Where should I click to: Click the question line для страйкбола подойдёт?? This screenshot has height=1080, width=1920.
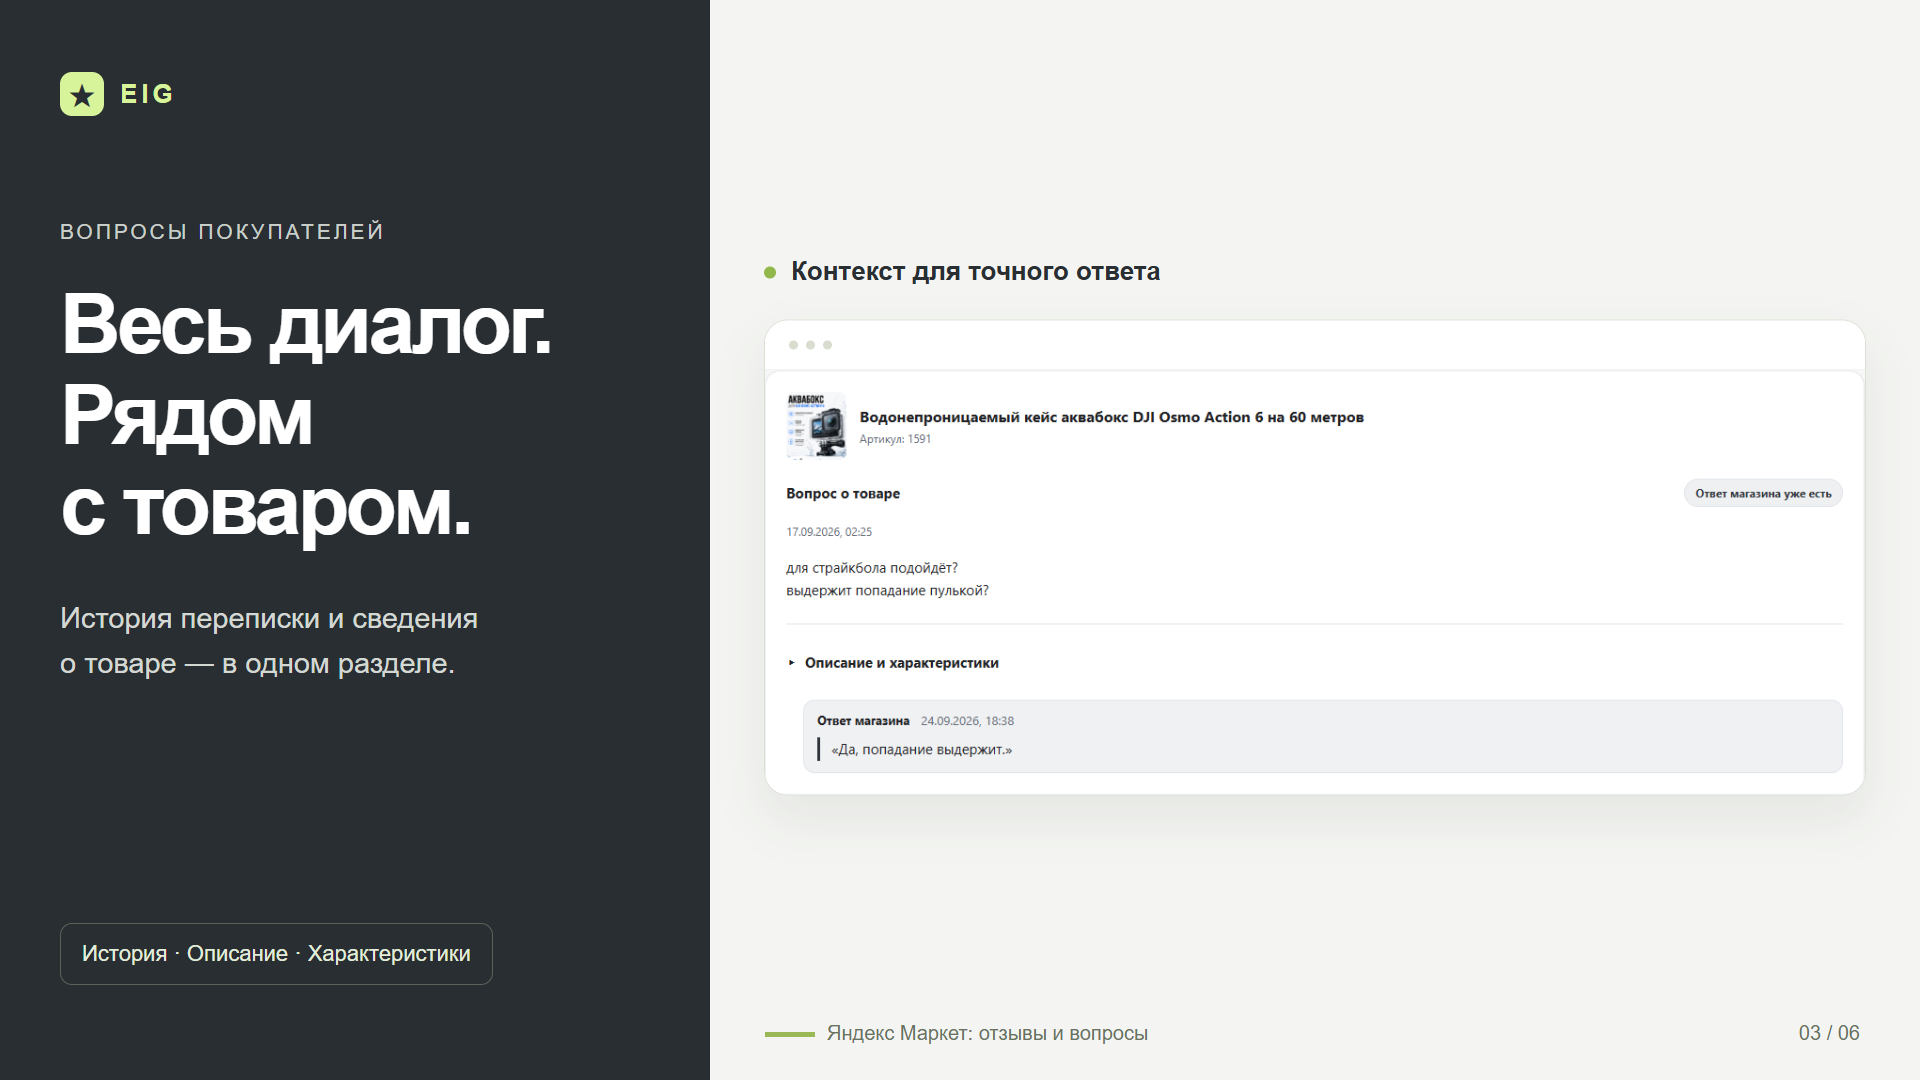click(x=872, y=568)
